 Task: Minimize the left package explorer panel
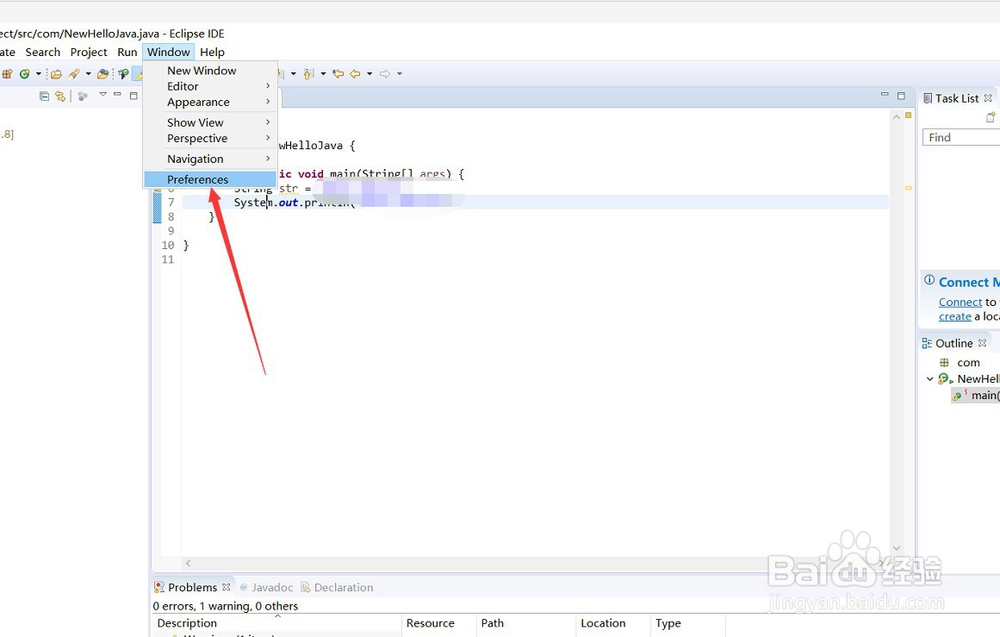point(117,94)
